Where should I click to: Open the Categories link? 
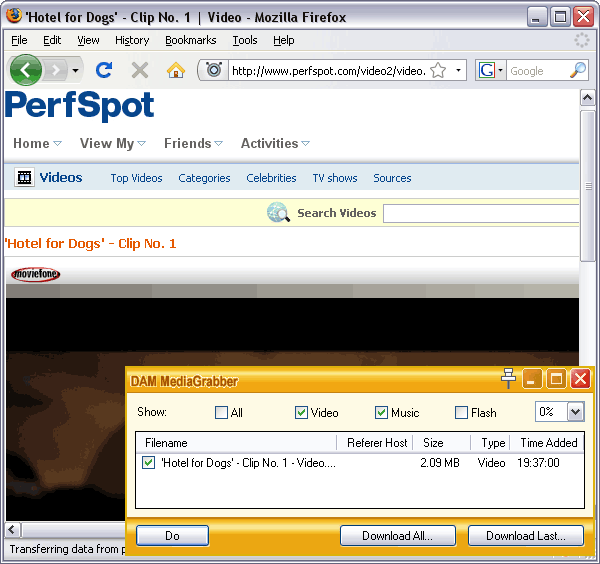tap(204, 178)
